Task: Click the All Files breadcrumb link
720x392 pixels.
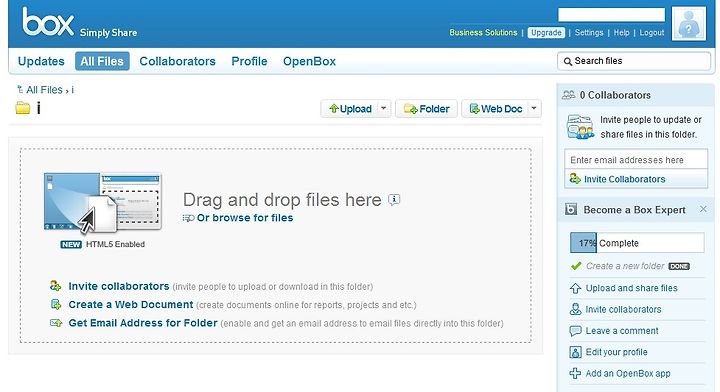Action: 44,90
